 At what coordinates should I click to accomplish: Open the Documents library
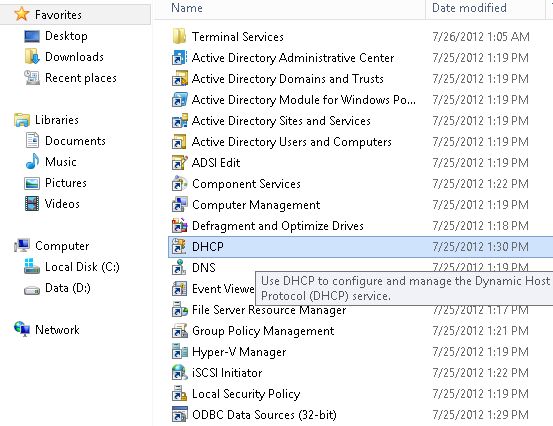click(75, 141)
